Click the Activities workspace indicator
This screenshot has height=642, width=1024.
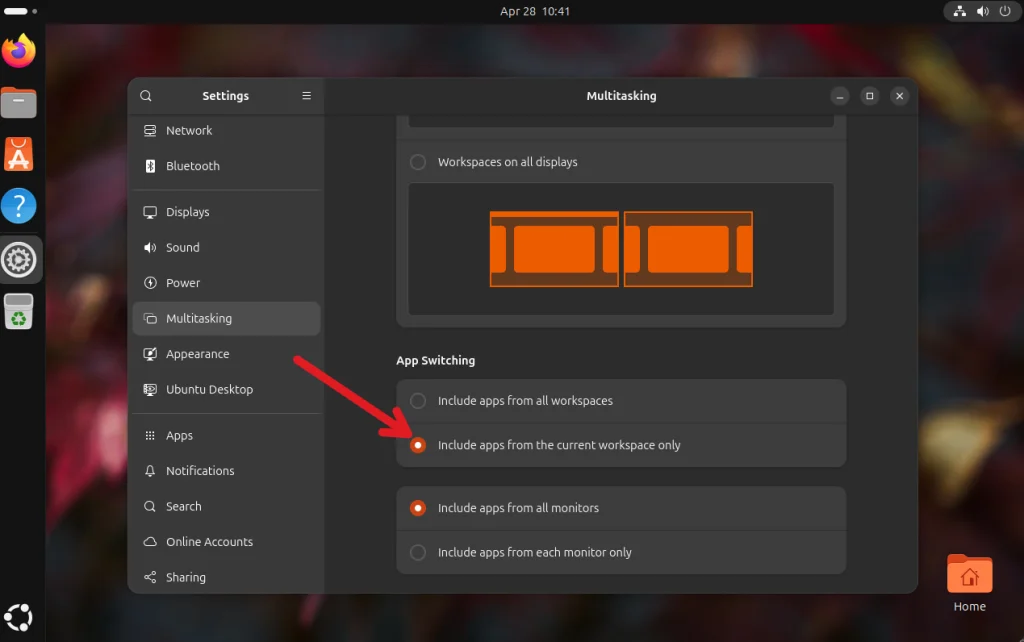pyautogui.click(x=20, y=11)
